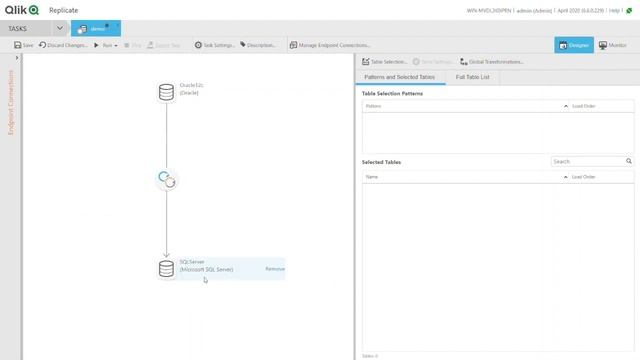Open Table Selection

384,62
